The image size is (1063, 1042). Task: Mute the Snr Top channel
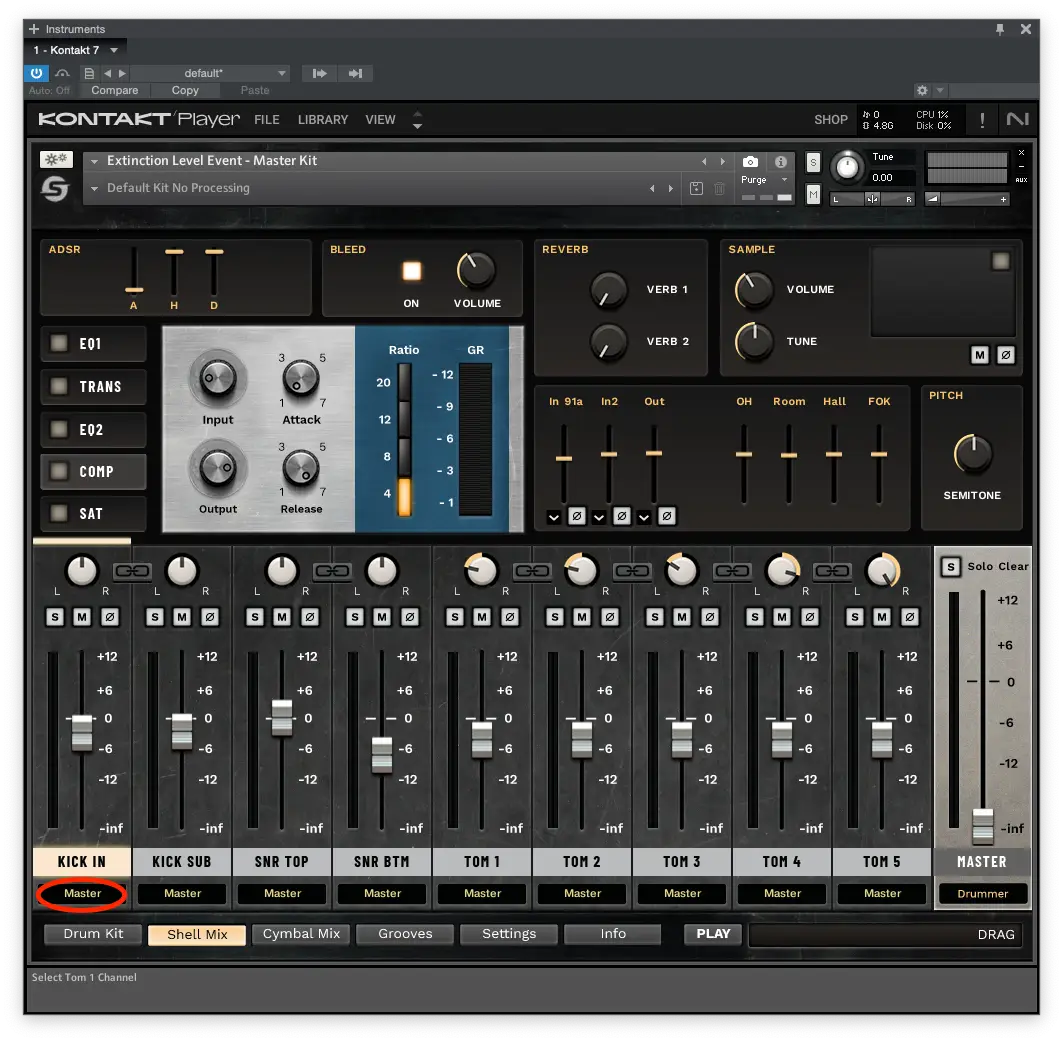pyautogui.click(x=282, y=617)
